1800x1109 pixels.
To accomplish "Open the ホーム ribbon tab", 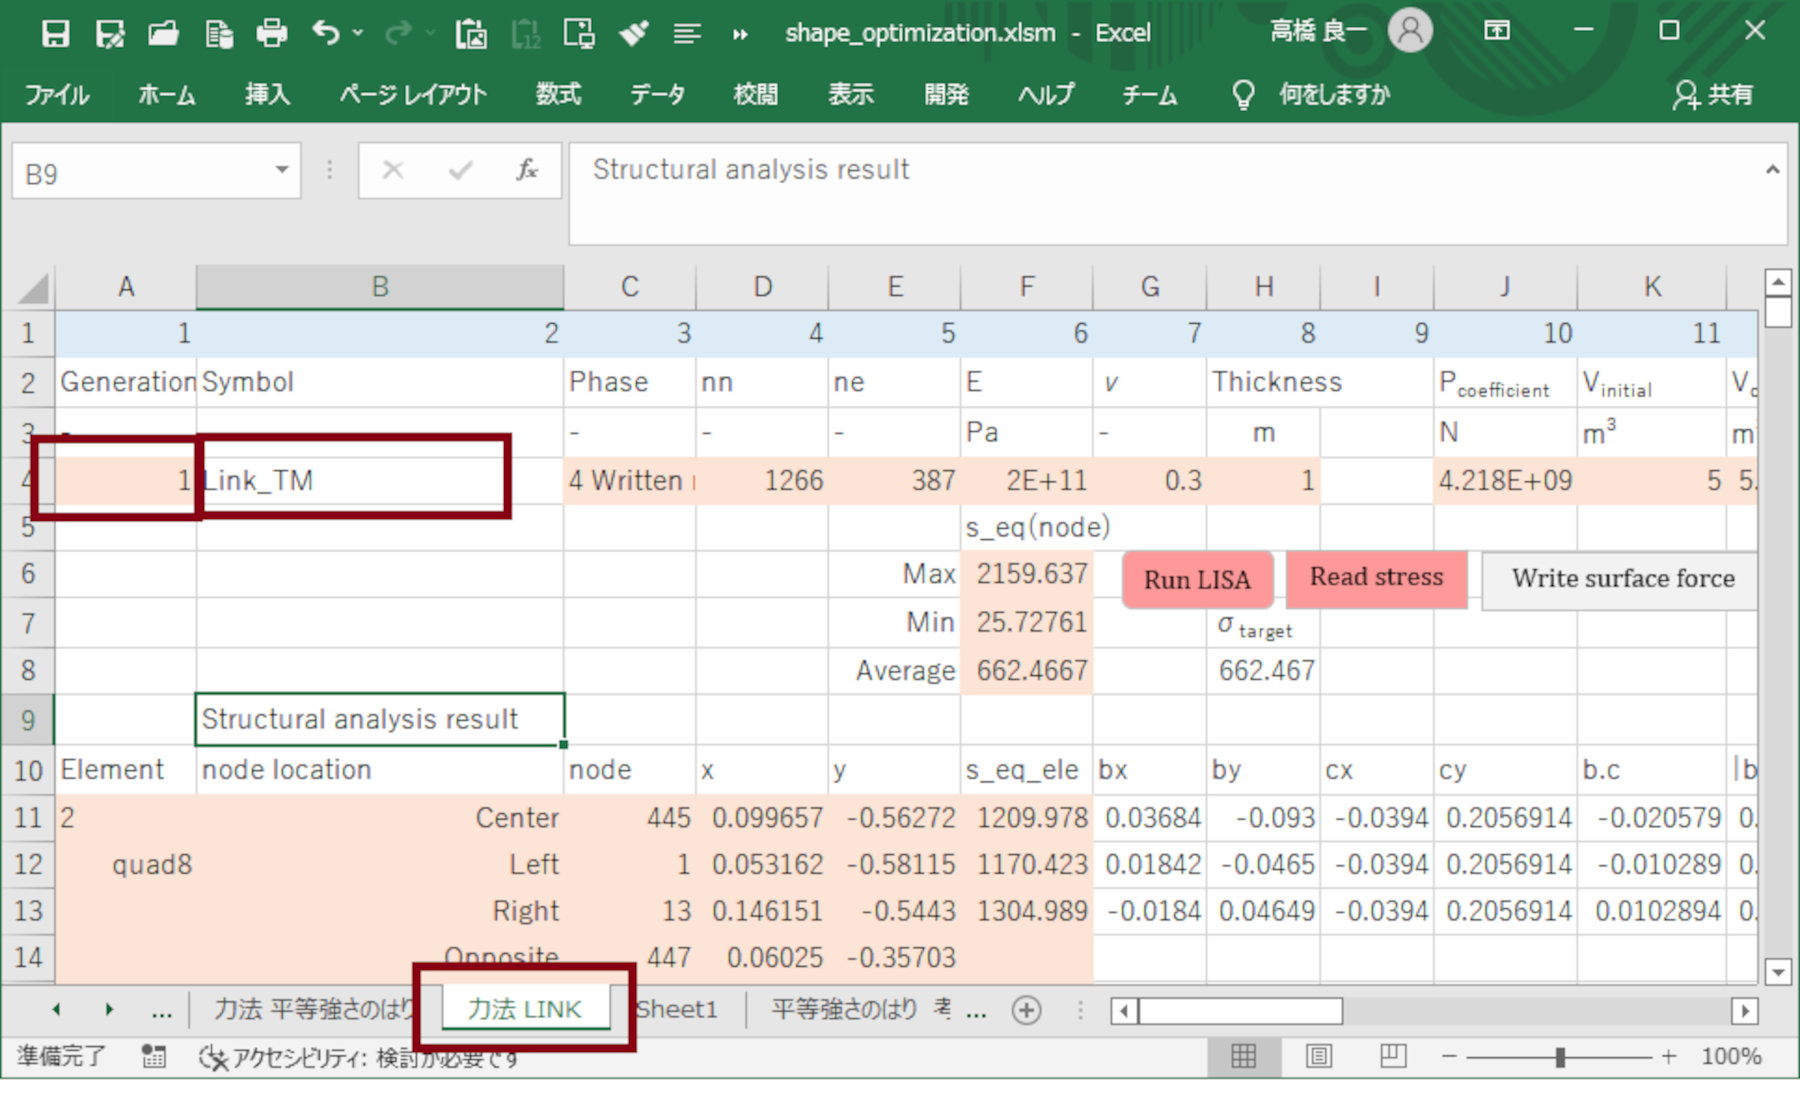I will [x=166, y=95].
